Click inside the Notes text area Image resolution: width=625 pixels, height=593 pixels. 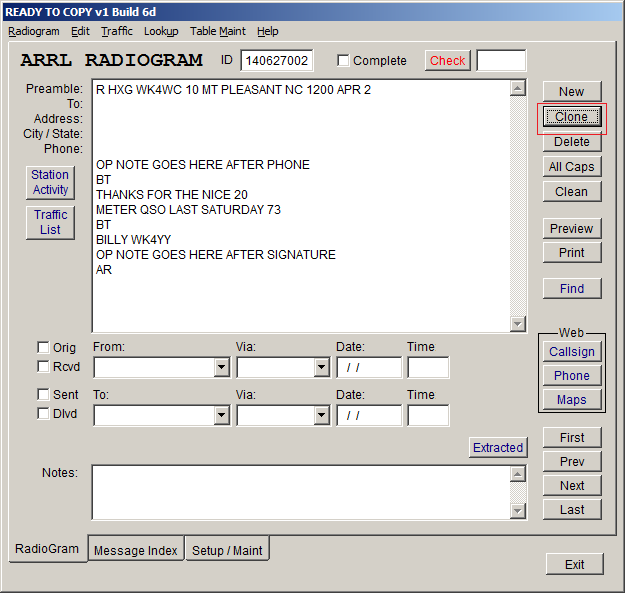pos(301,492)
